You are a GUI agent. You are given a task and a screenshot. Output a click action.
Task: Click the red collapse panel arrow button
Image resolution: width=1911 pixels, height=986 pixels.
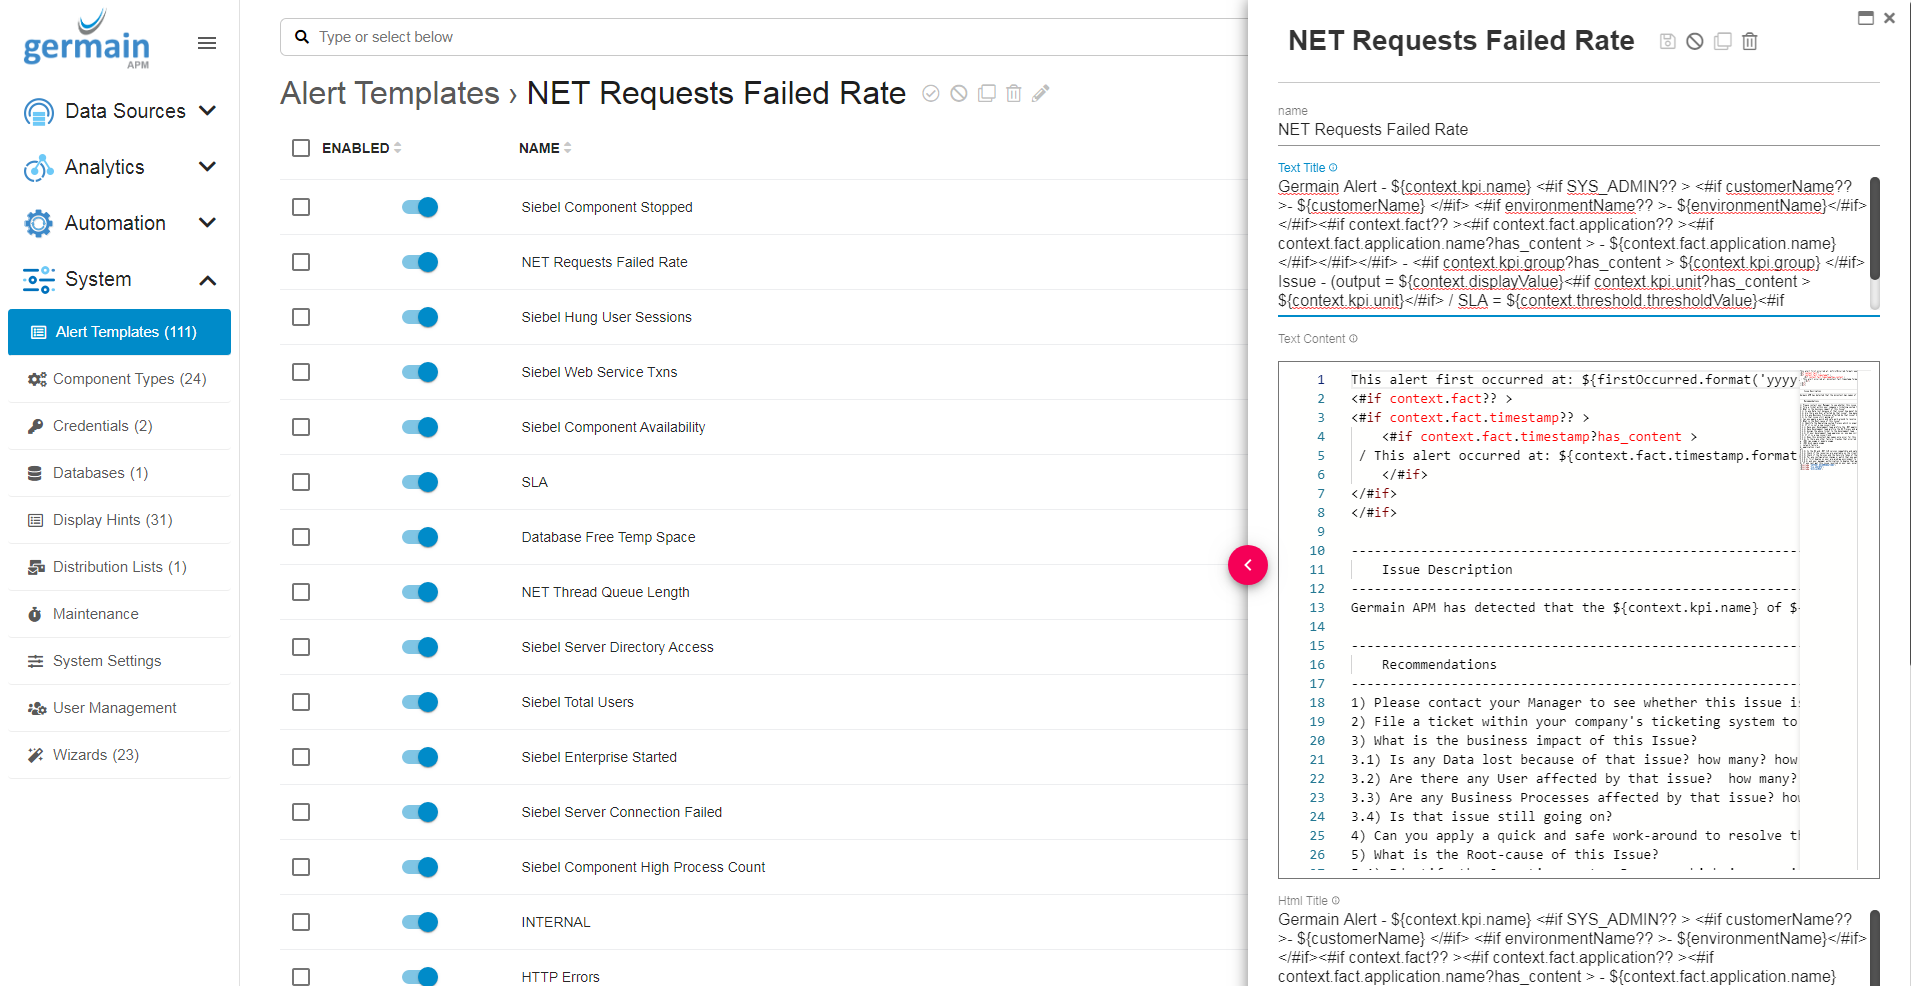coord(1247,565)
